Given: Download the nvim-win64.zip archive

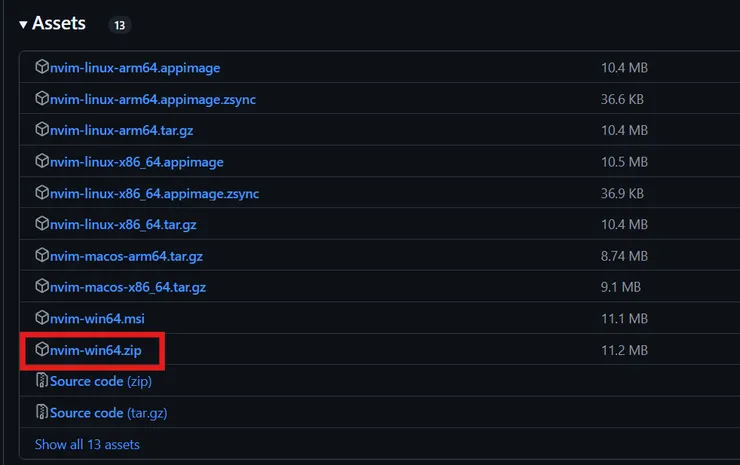Looking at the screenshot, I should [96, 350].
